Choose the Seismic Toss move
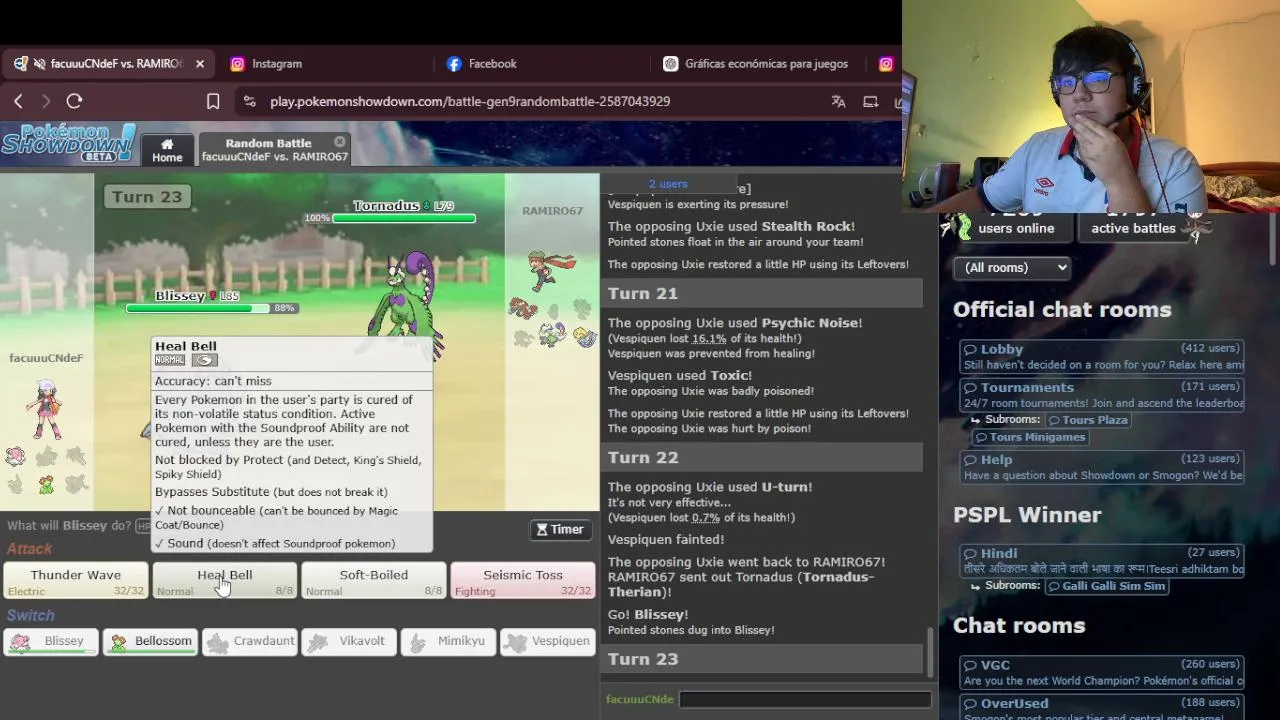Viewport: 1280px width, 720px height. tap(522, 581)
